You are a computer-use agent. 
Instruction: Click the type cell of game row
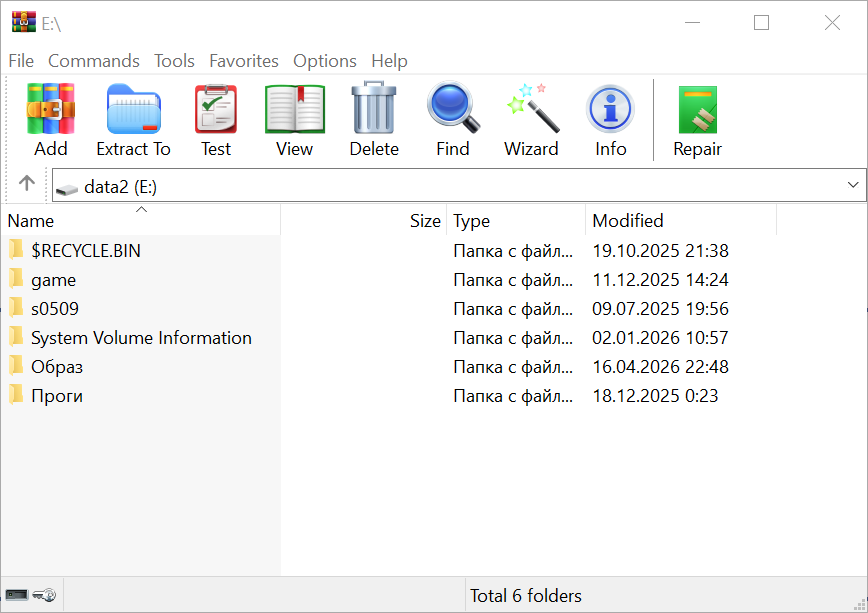point(513,280)
